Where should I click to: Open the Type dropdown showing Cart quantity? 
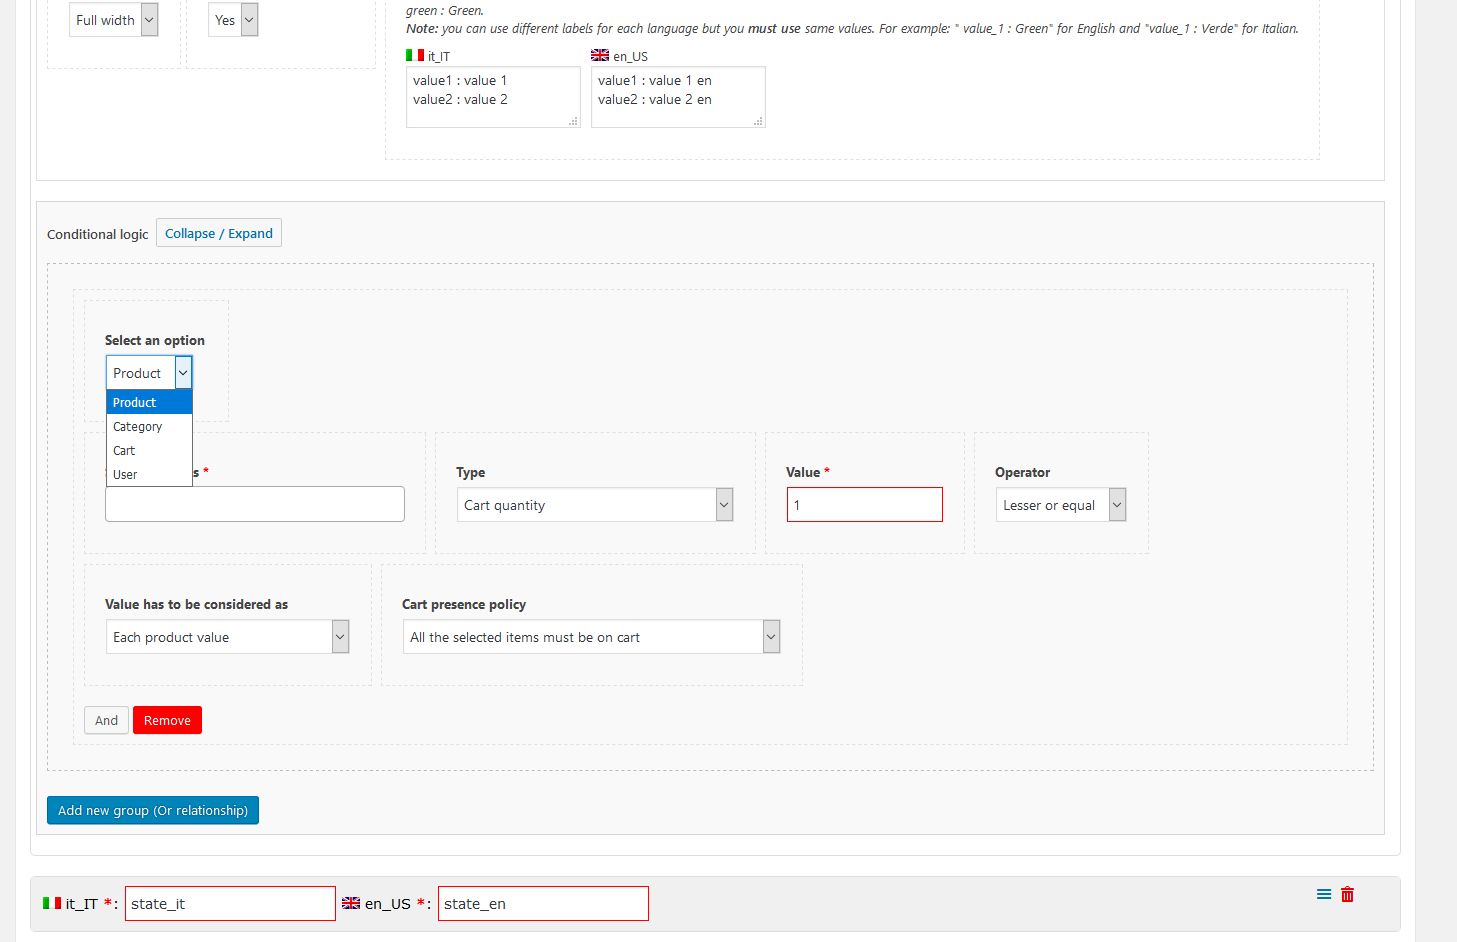coord(595,505)
